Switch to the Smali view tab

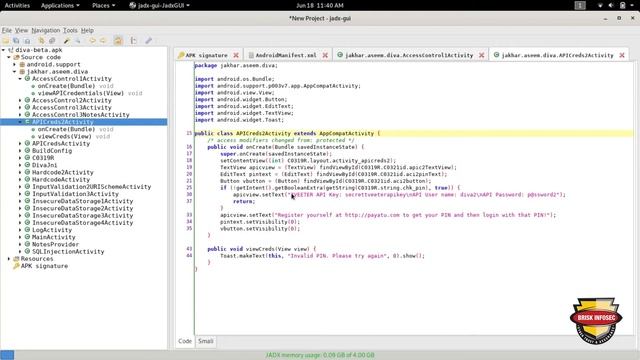point(205,341)
